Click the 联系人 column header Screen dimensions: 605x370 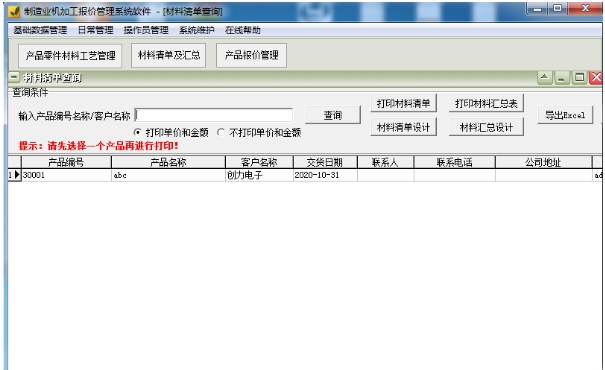(x=385, y=162)
